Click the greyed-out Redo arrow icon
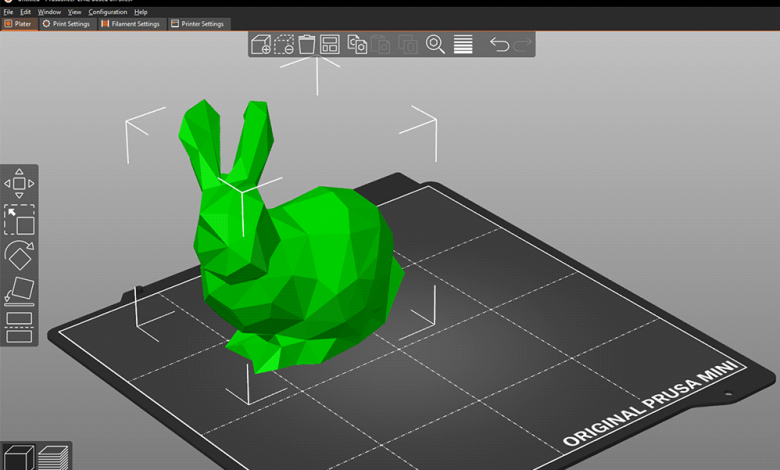This screenshot has width=780, height=470. click(522, 45)
